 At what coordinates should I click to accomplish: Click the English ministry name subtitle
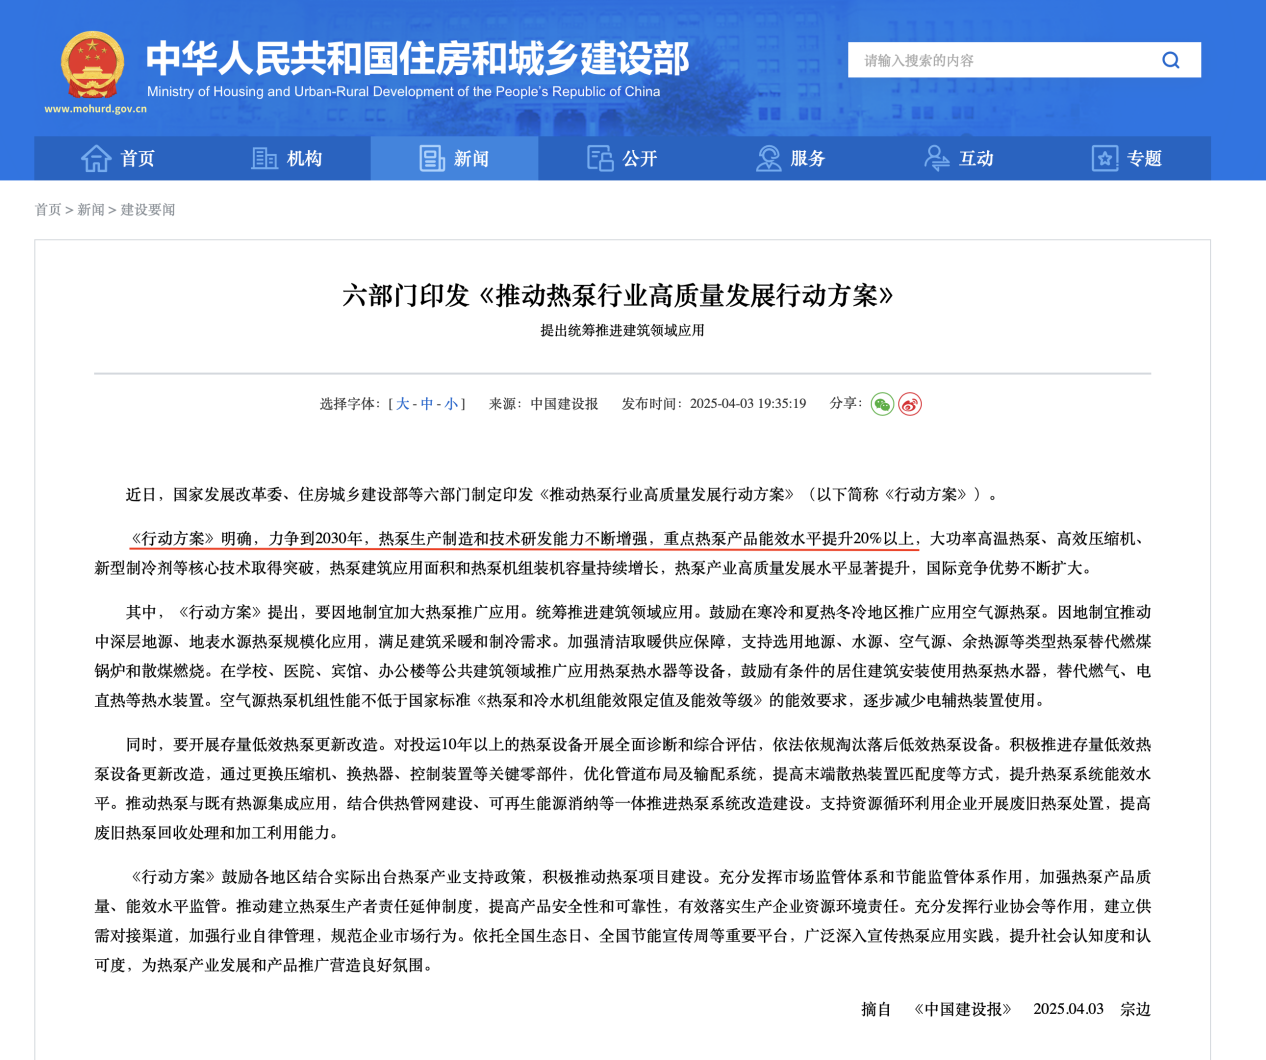click(403, 92)
